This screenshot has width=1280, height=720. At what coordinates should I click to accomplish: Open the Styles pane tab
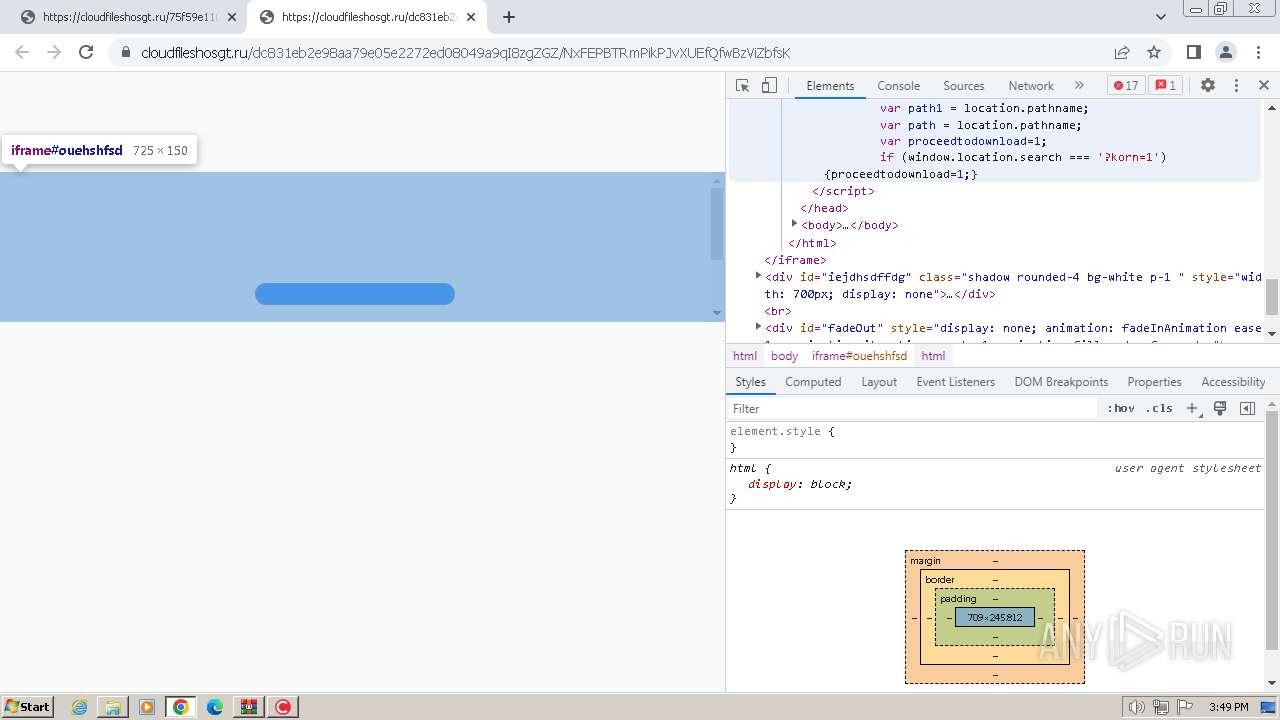click(750, 382)
